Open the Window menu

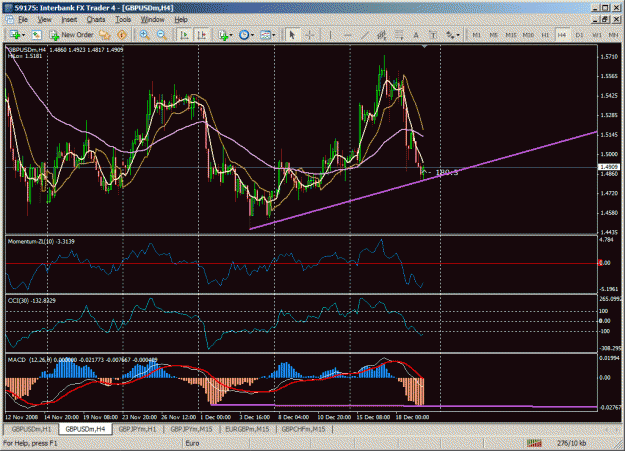click(x=152, y=20)
